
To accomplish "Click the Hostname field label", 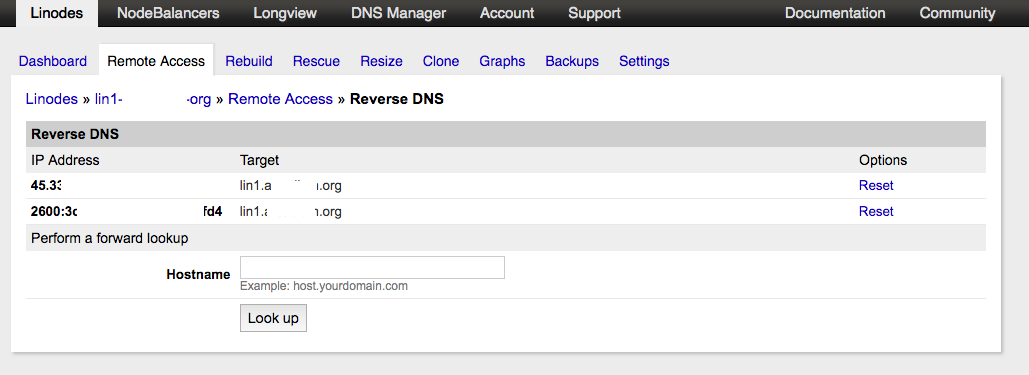I will pos(198,275).
